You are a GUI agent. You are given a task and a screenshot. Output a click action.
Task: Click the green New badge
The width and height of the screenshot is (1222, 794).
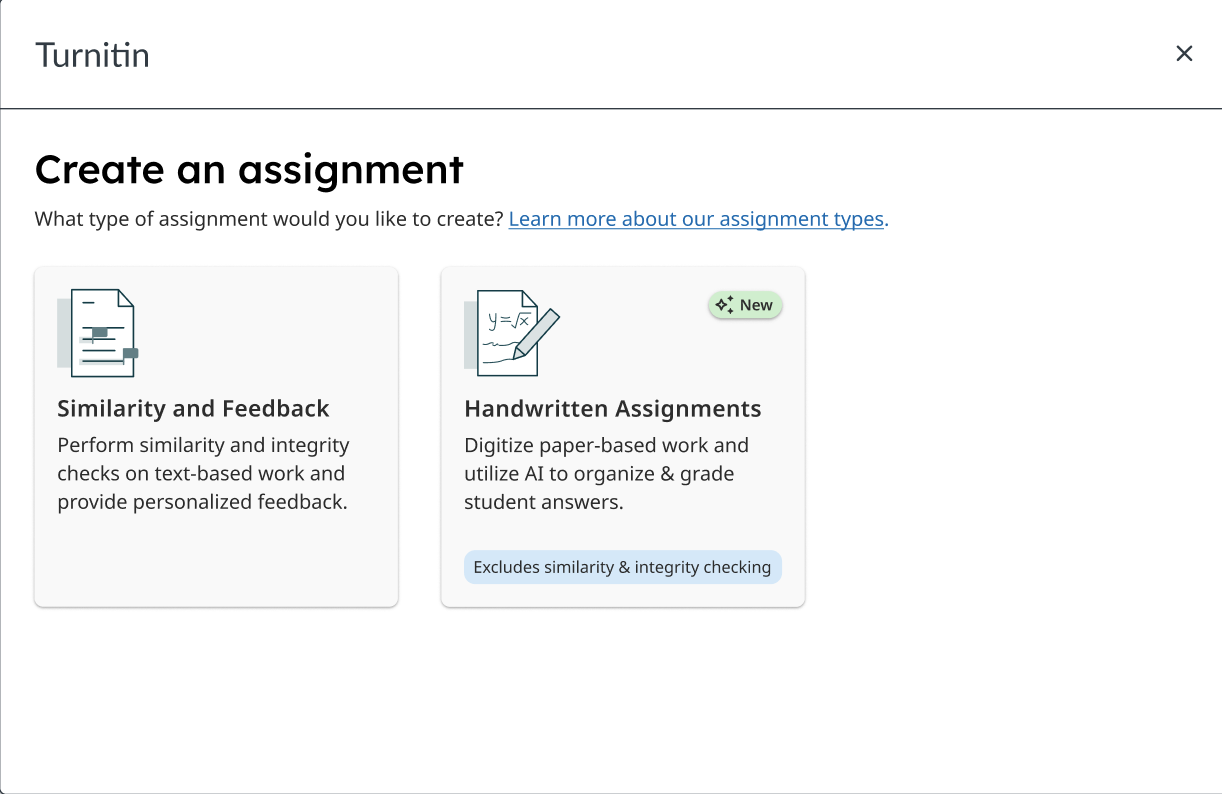[745, 305]
